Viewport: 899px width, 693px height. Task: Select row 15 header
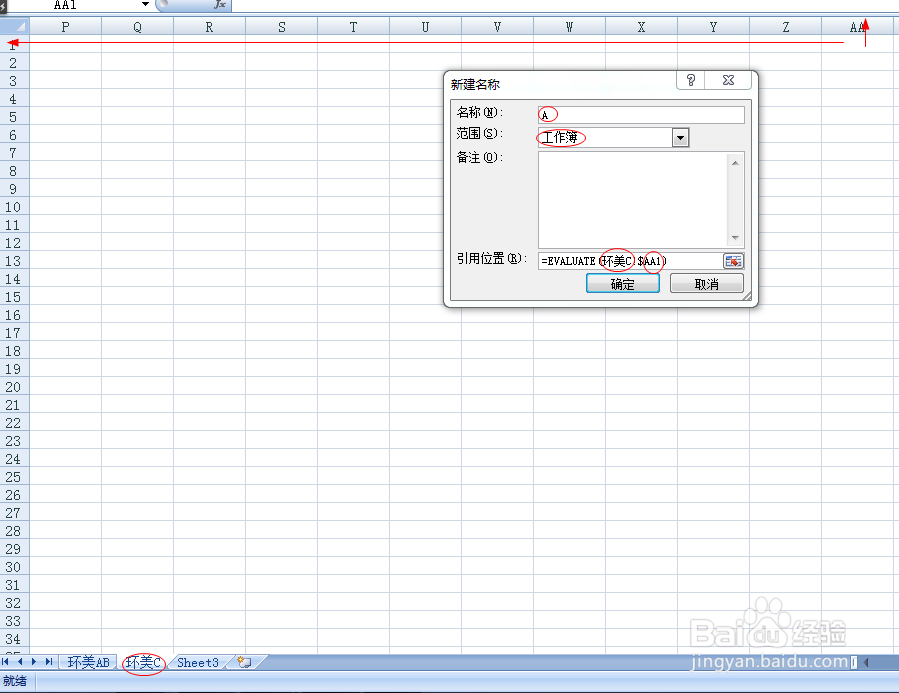[x=13, y=297]
